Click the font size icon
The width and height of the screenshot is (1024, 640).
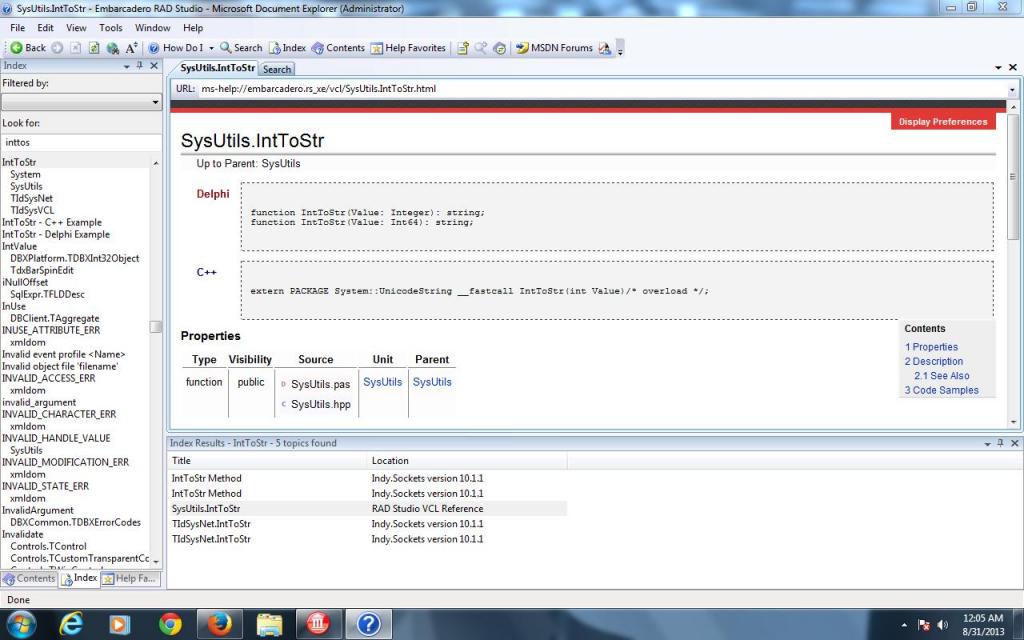click(131, 48)
